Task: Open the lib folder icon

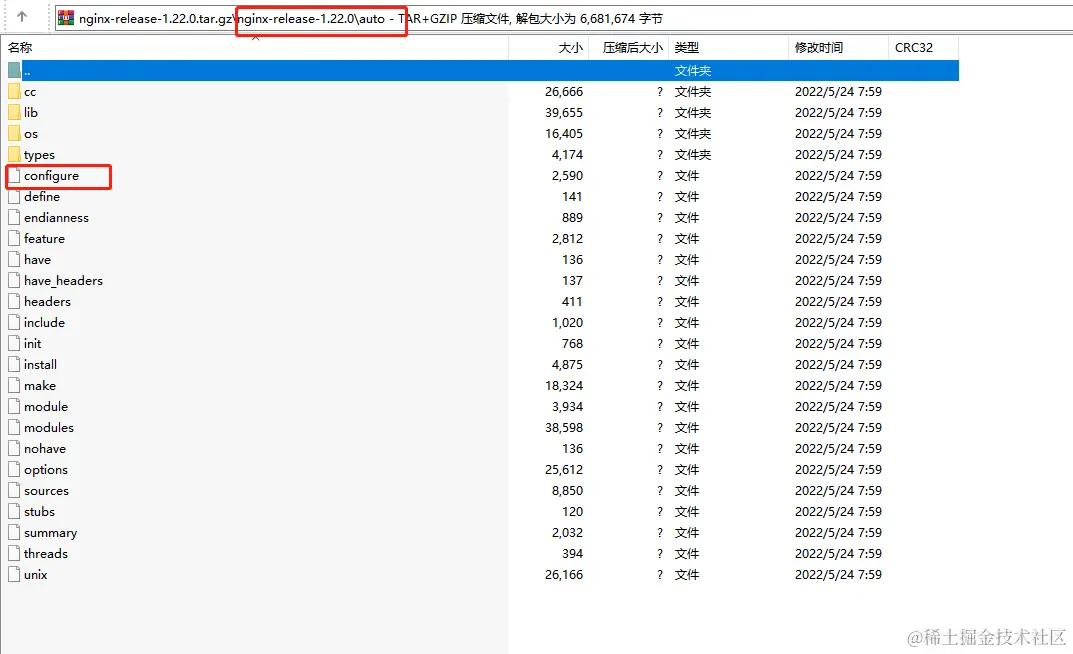Action: pos(14,112)
